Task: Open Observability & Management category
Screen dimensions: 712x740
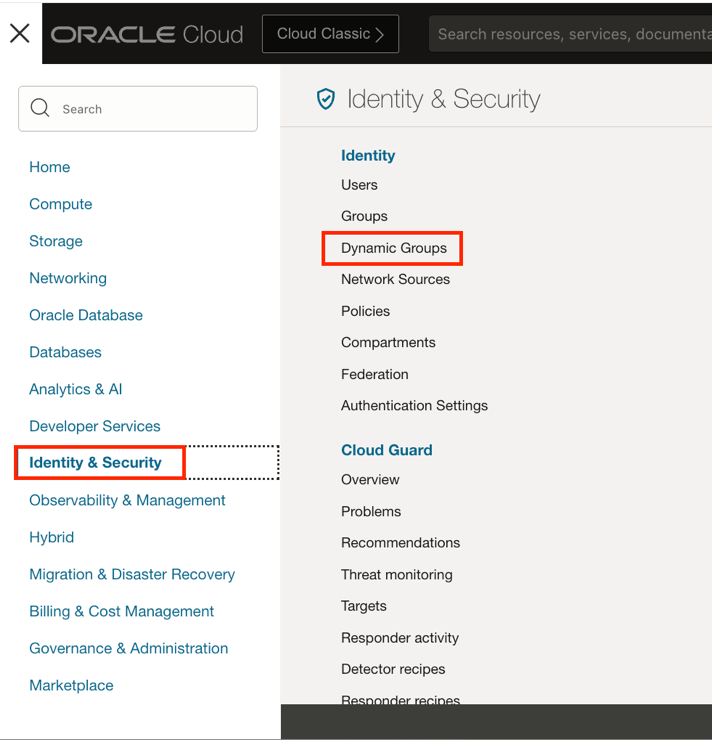Action: [x=127, y=500]
